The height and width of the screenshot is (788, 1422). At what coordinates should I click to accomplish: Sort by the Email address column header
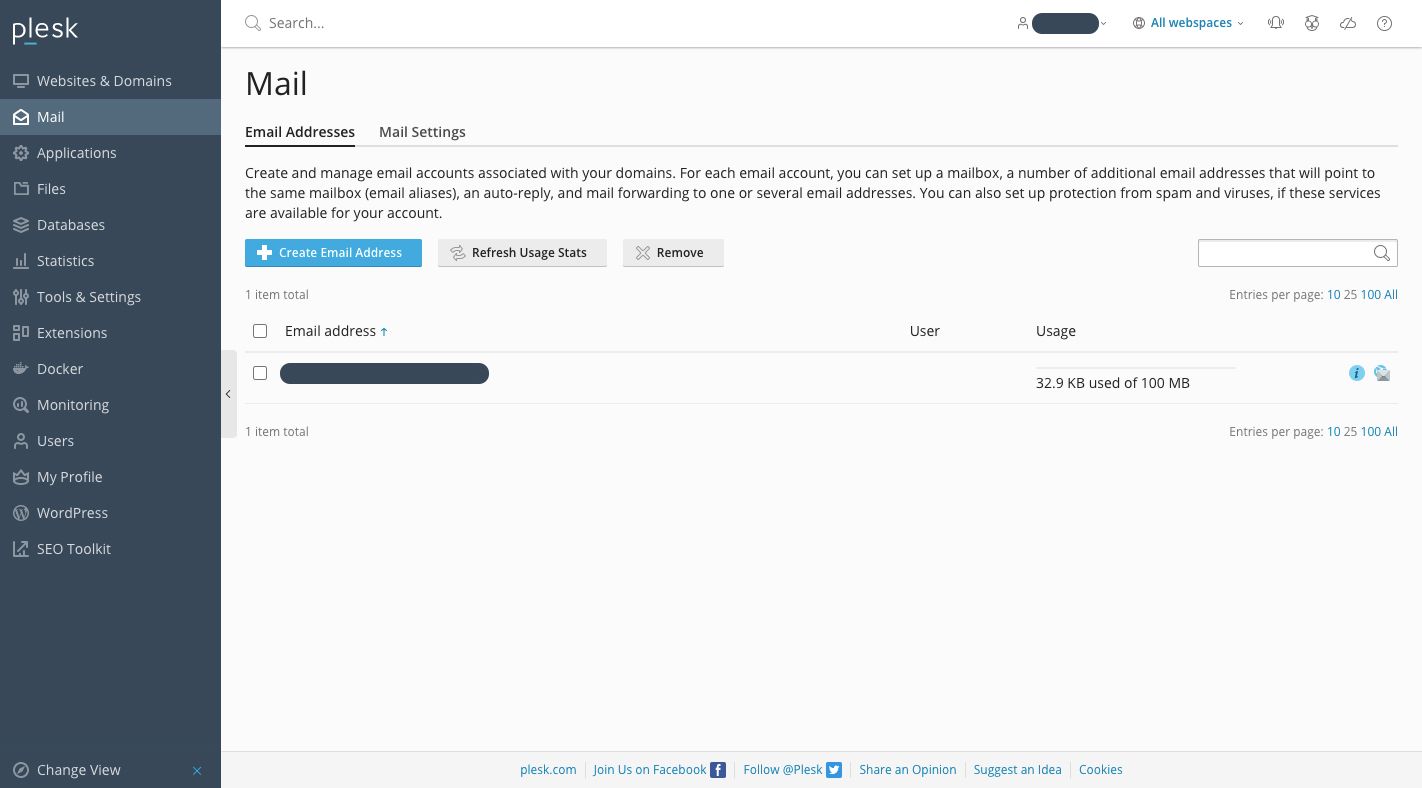point(330,331)
